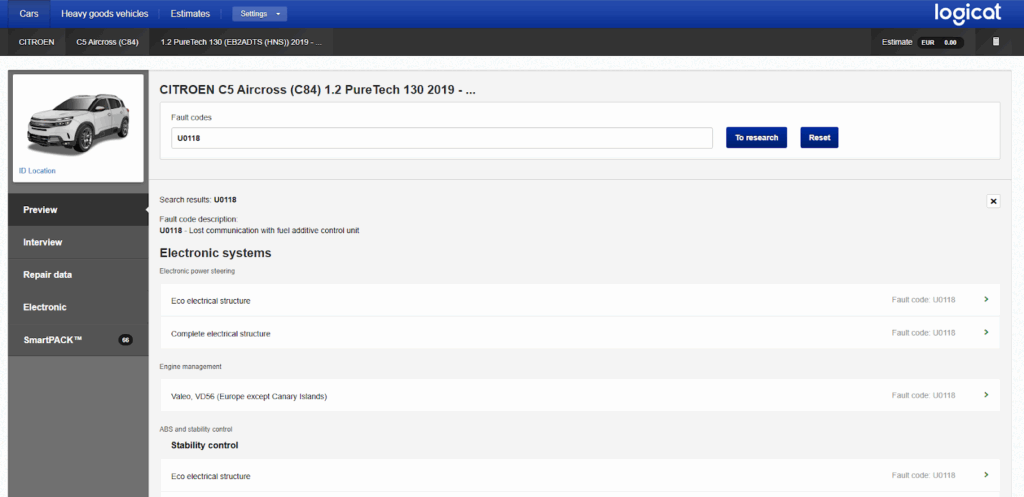Open the SmartPACK 66 count badge
1024x497 pixels.
125,340
